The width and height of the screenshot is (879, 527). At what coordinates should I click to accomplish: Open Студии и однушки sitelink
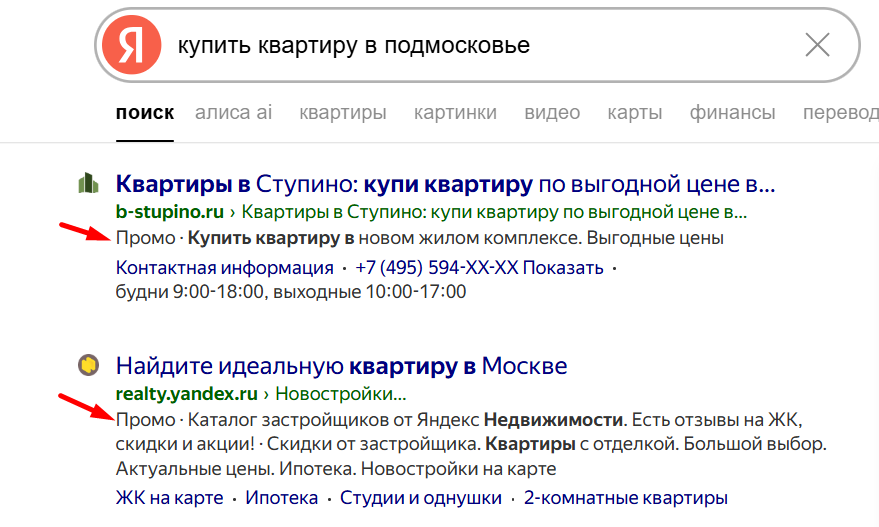click(x=420, y=498)
